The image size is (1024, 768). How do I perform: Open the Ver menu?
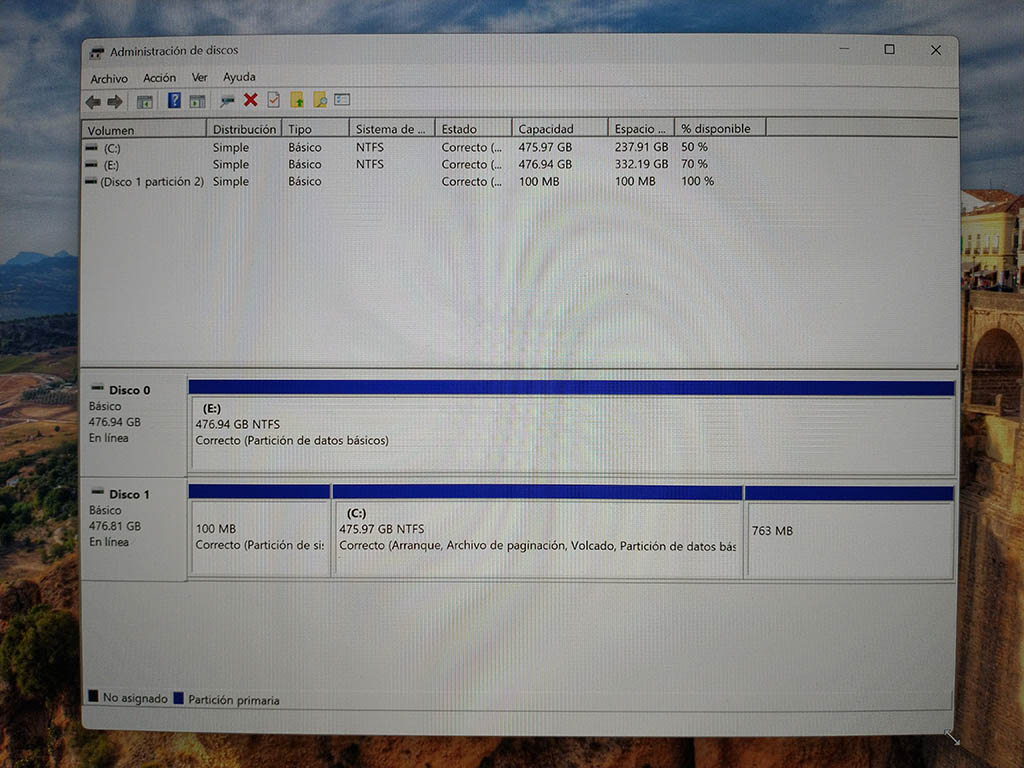click(x=200, y=78)
